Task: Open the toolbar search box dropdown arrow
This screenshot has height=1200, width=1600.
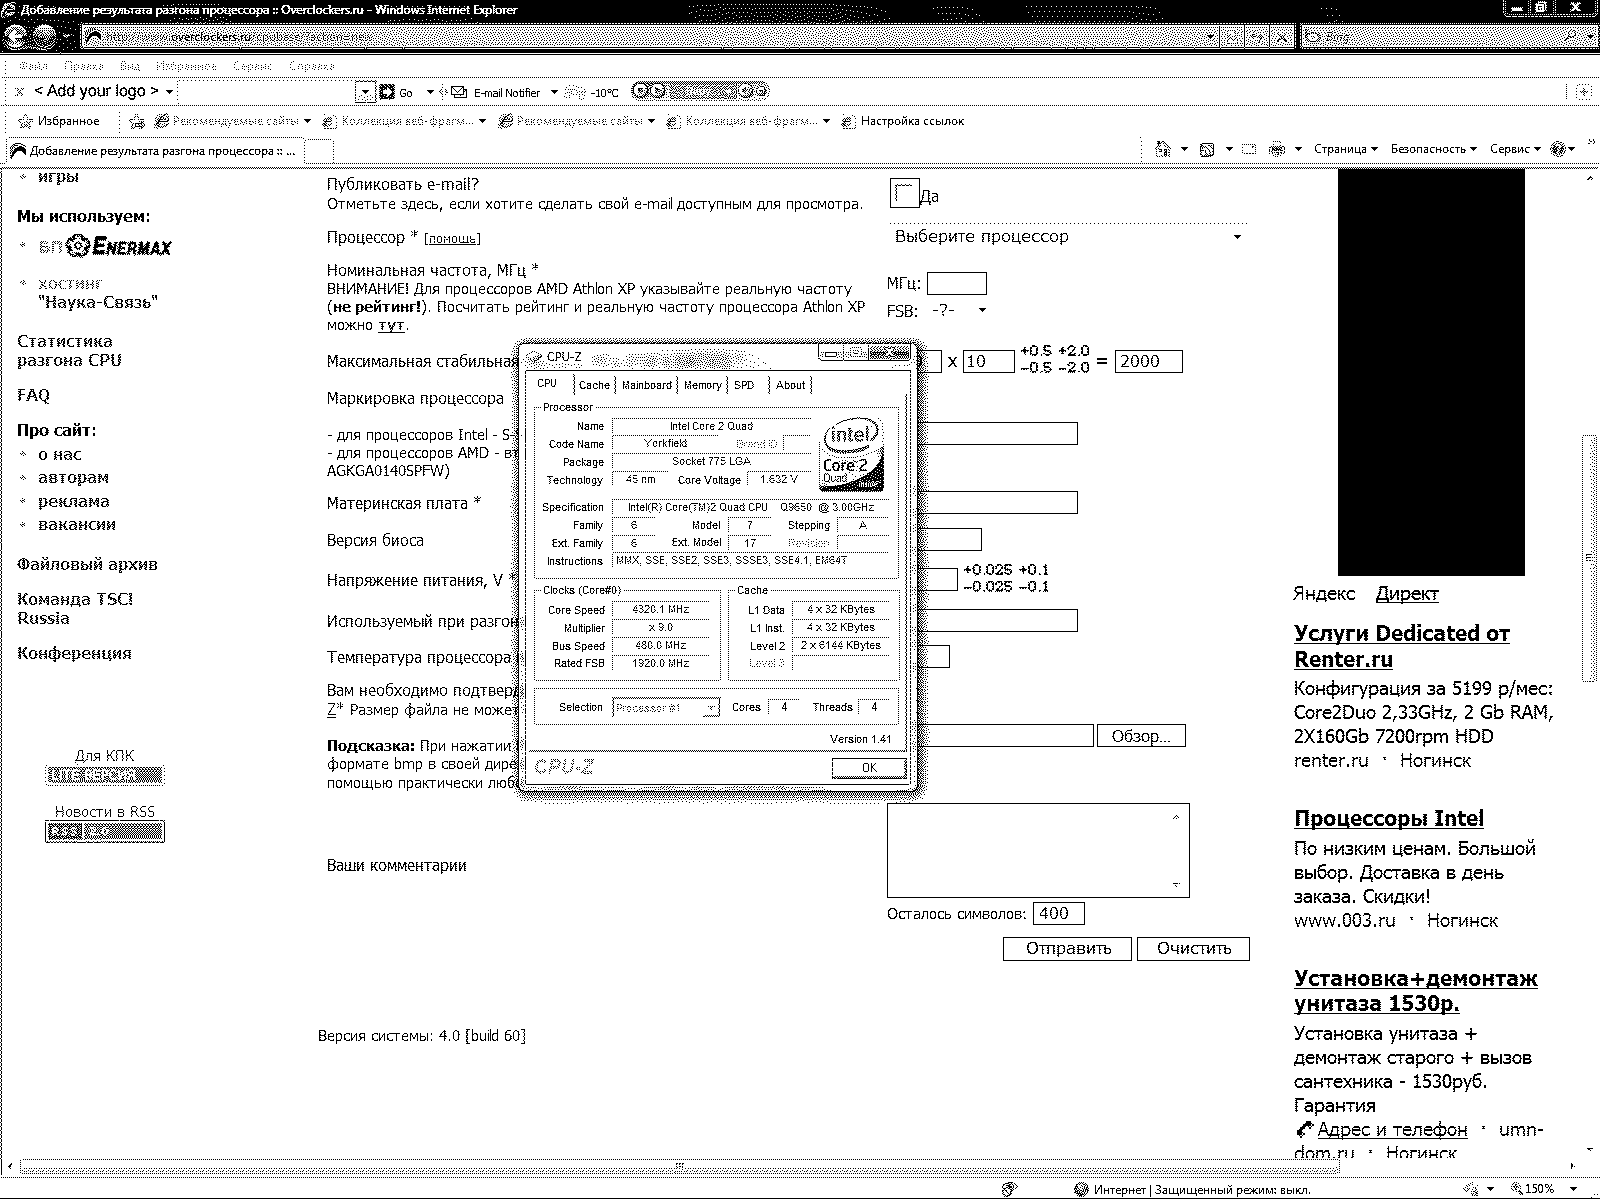Action: [365, 92]
